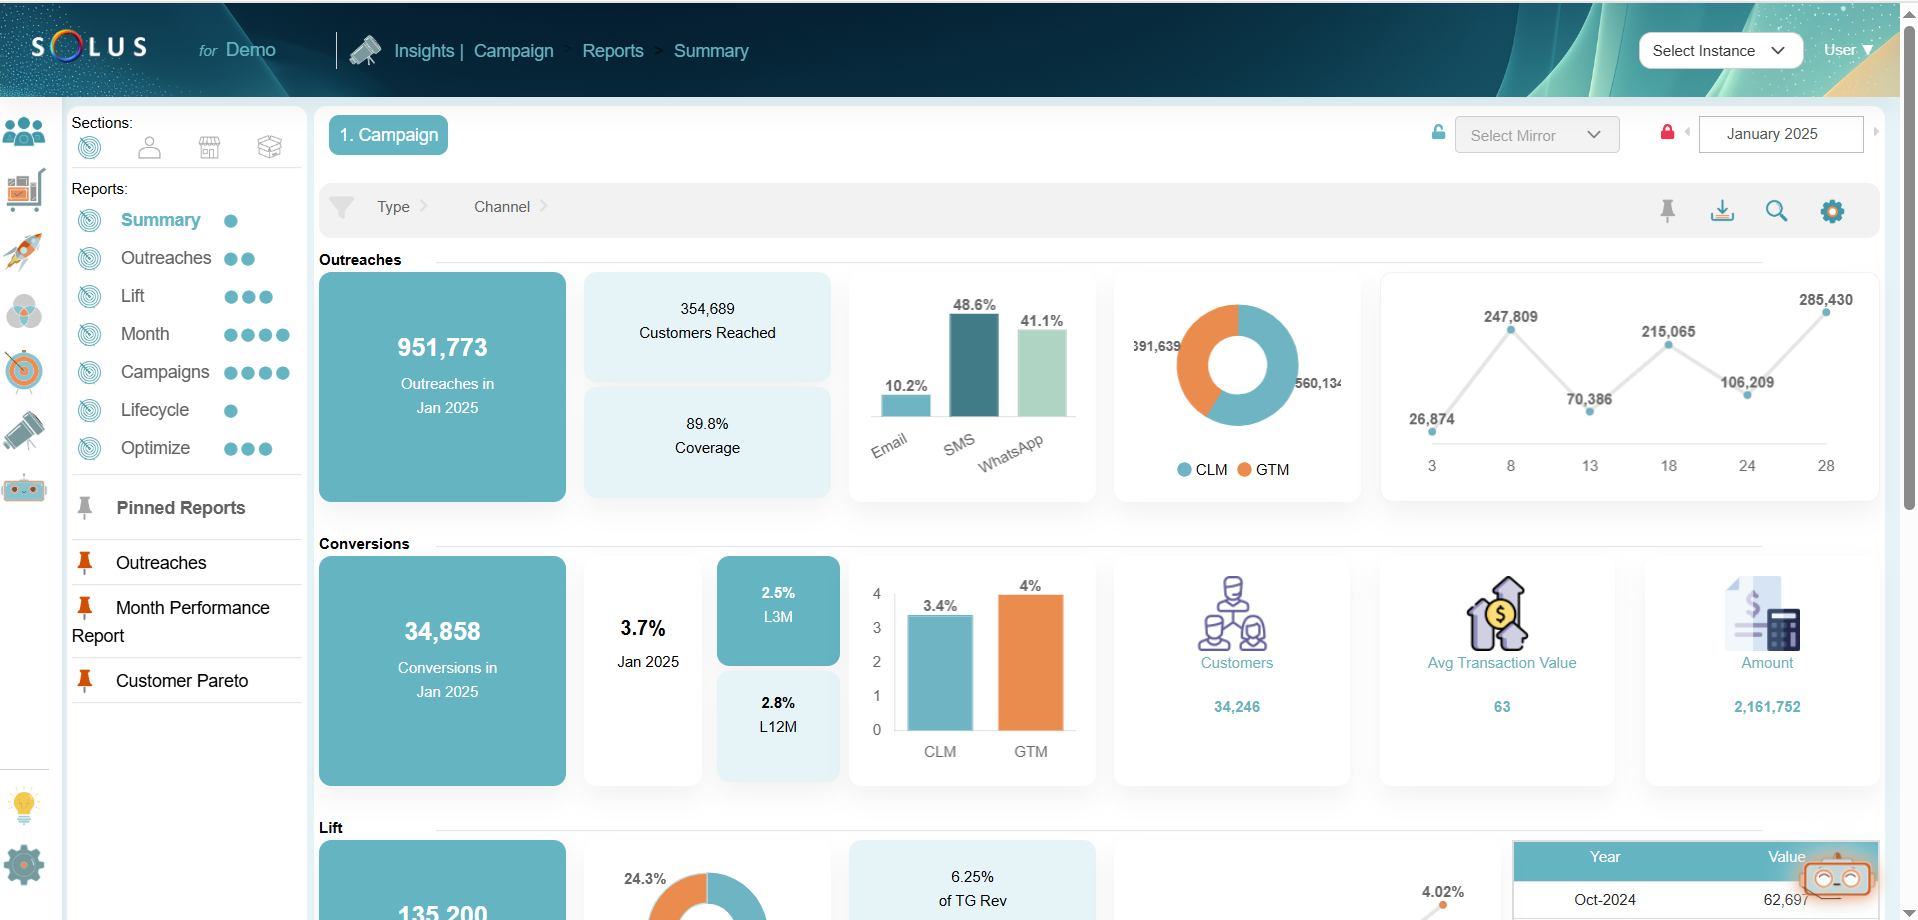This screenshot has width=1918, height=920.
Task: Open the Select Mirror dropdown
Action: 1537,134
